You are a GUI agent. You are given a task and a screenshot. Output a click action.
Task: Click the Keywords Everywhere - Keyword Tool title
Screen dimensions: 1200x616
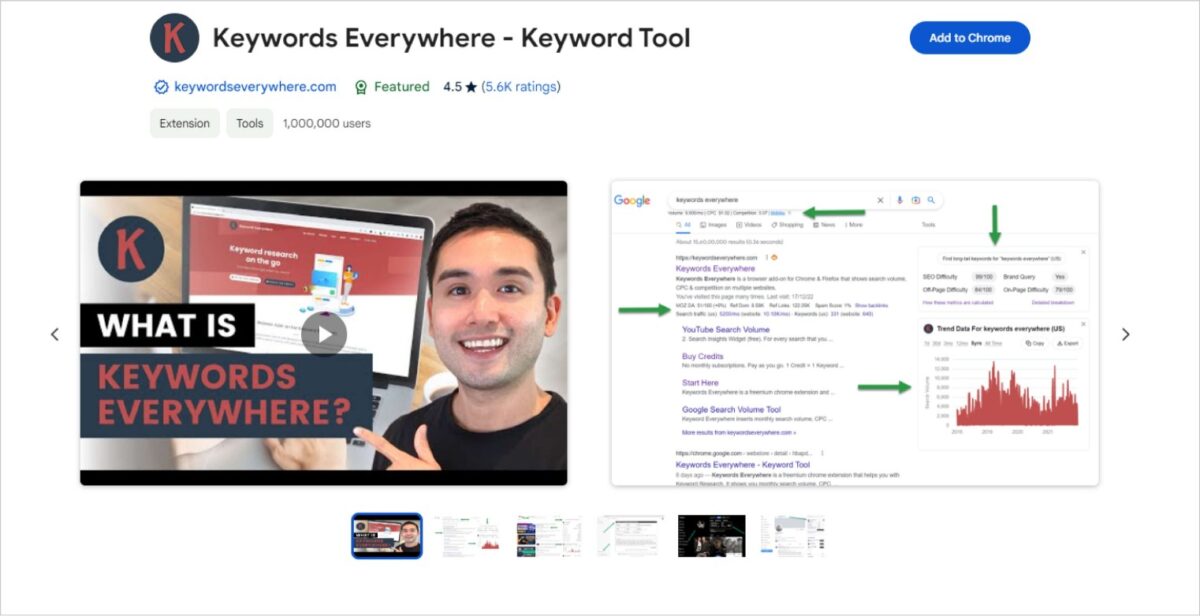pyautogui.click(x=452, y=38)
